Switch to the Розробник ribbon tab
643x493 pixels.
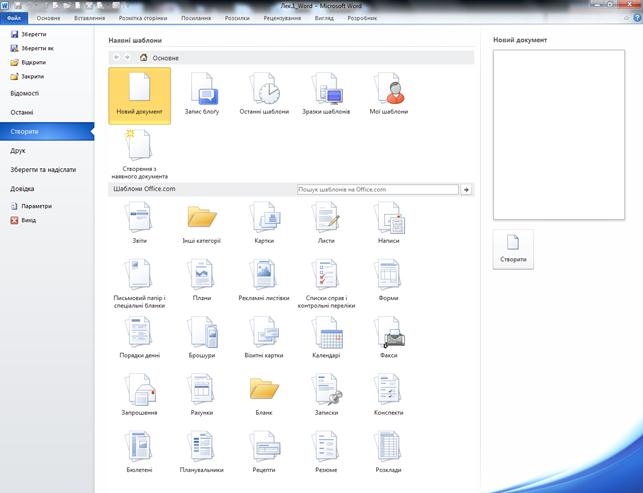pos(362,18)
